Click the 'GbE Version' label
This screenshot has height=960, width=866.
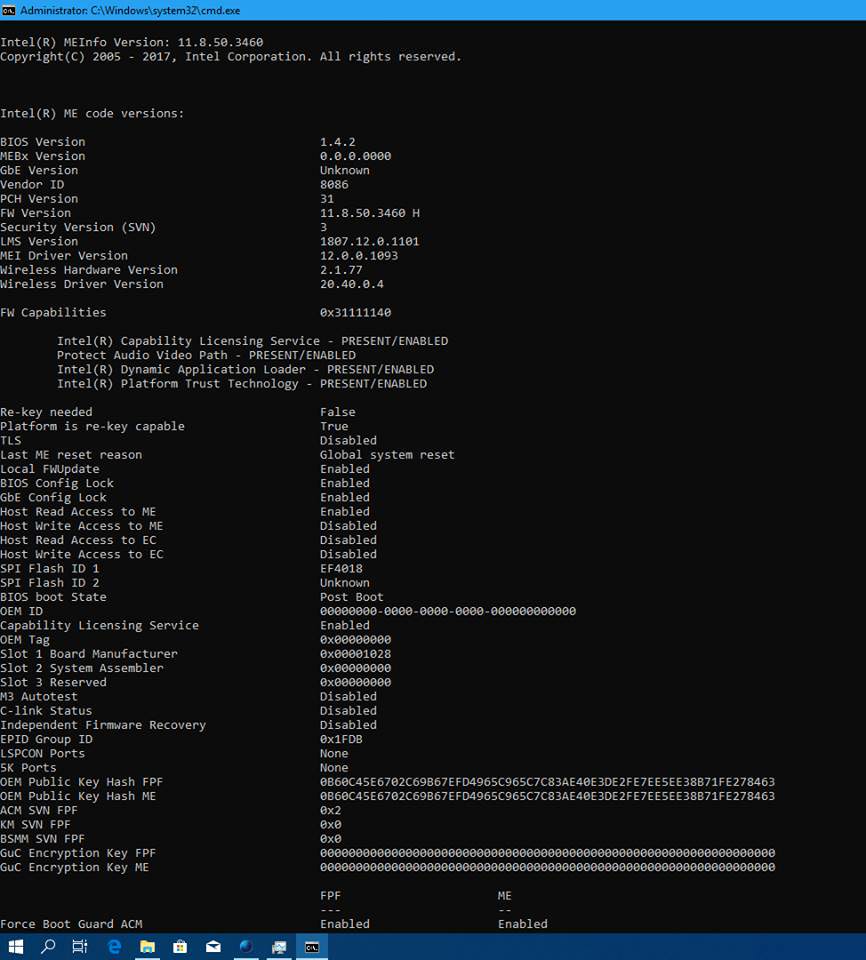39,170
